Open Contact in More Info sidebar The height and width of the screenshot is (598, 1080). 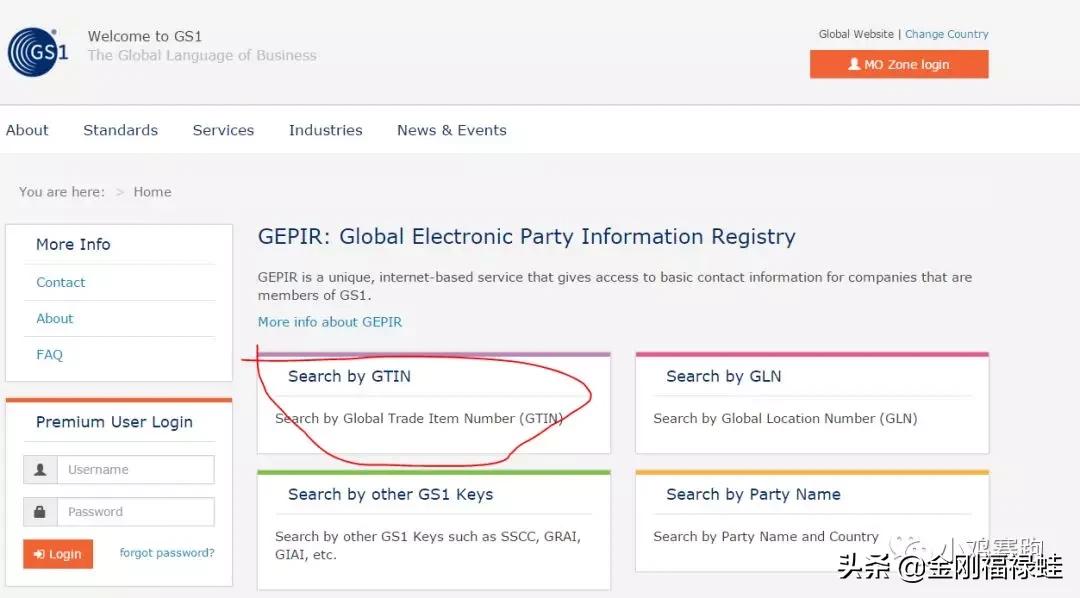61,283
